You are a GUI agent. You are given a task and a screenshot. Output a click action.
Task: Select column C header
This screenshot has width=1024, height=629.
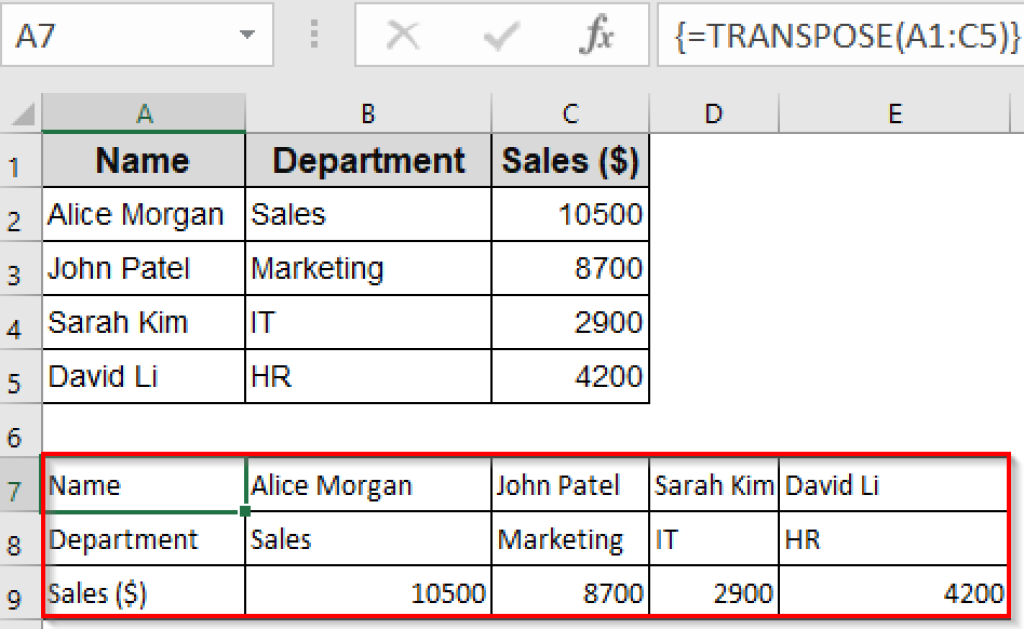pos(570,112)
